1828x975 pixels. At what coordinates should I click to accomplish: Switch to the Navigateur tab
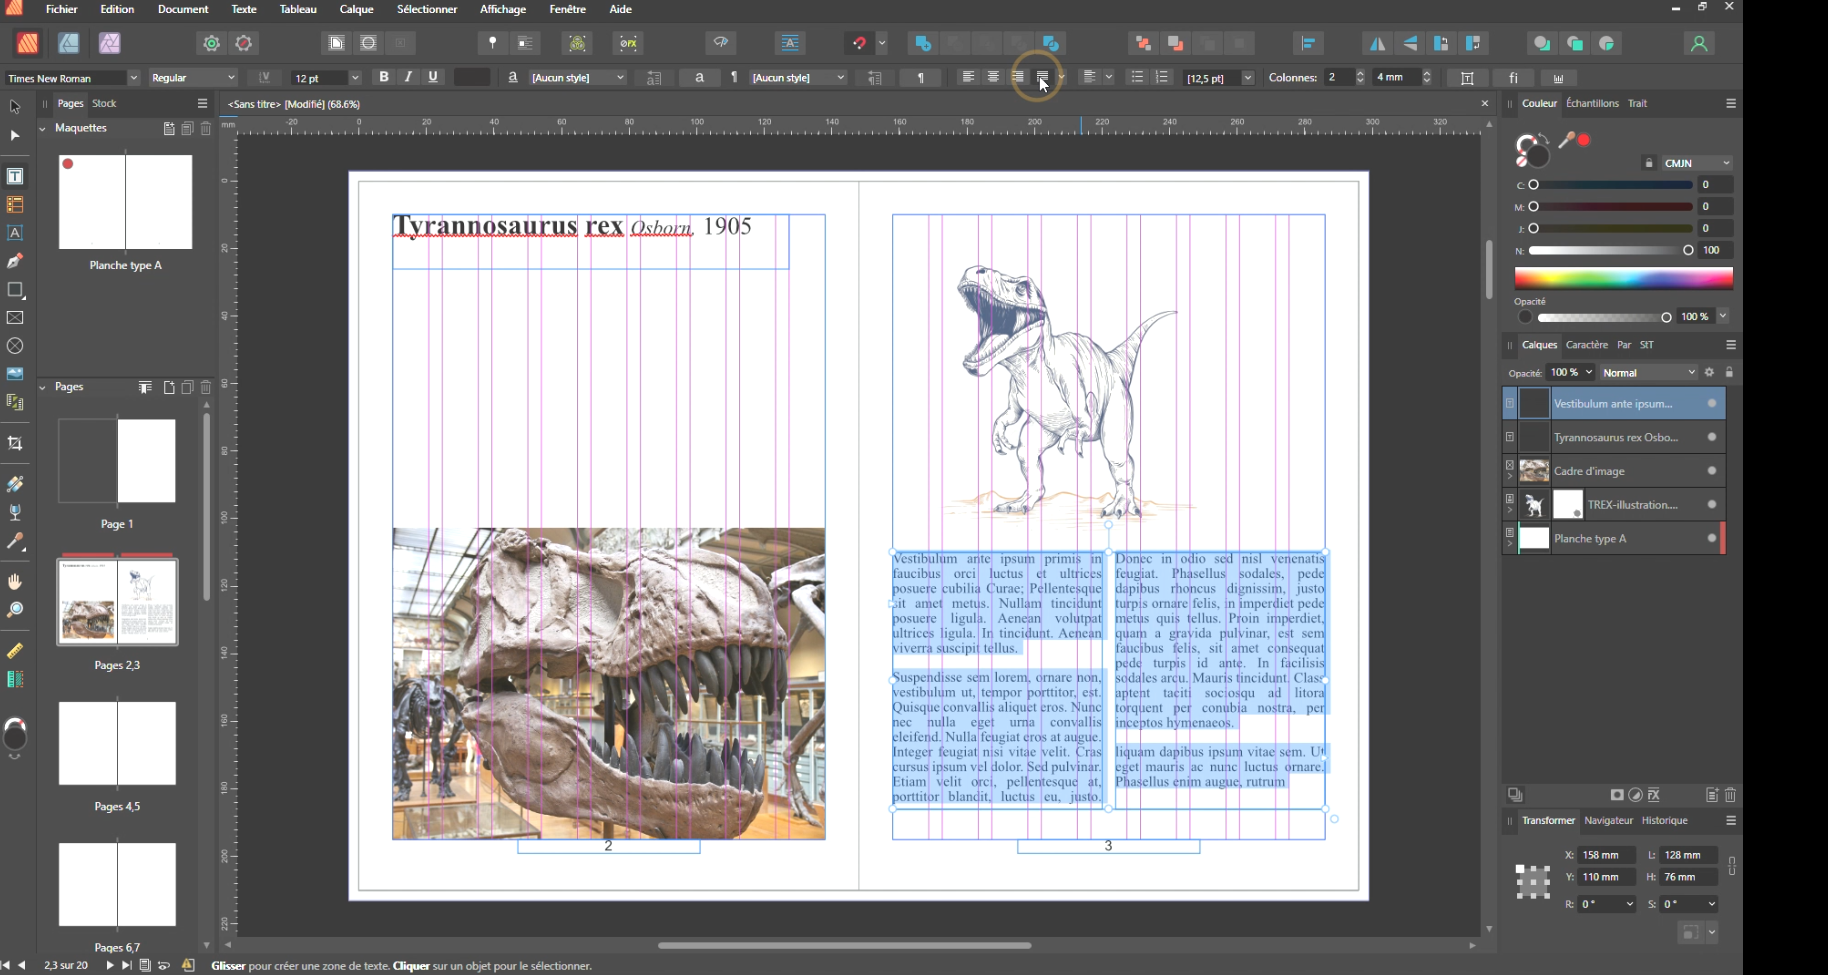1608,820
